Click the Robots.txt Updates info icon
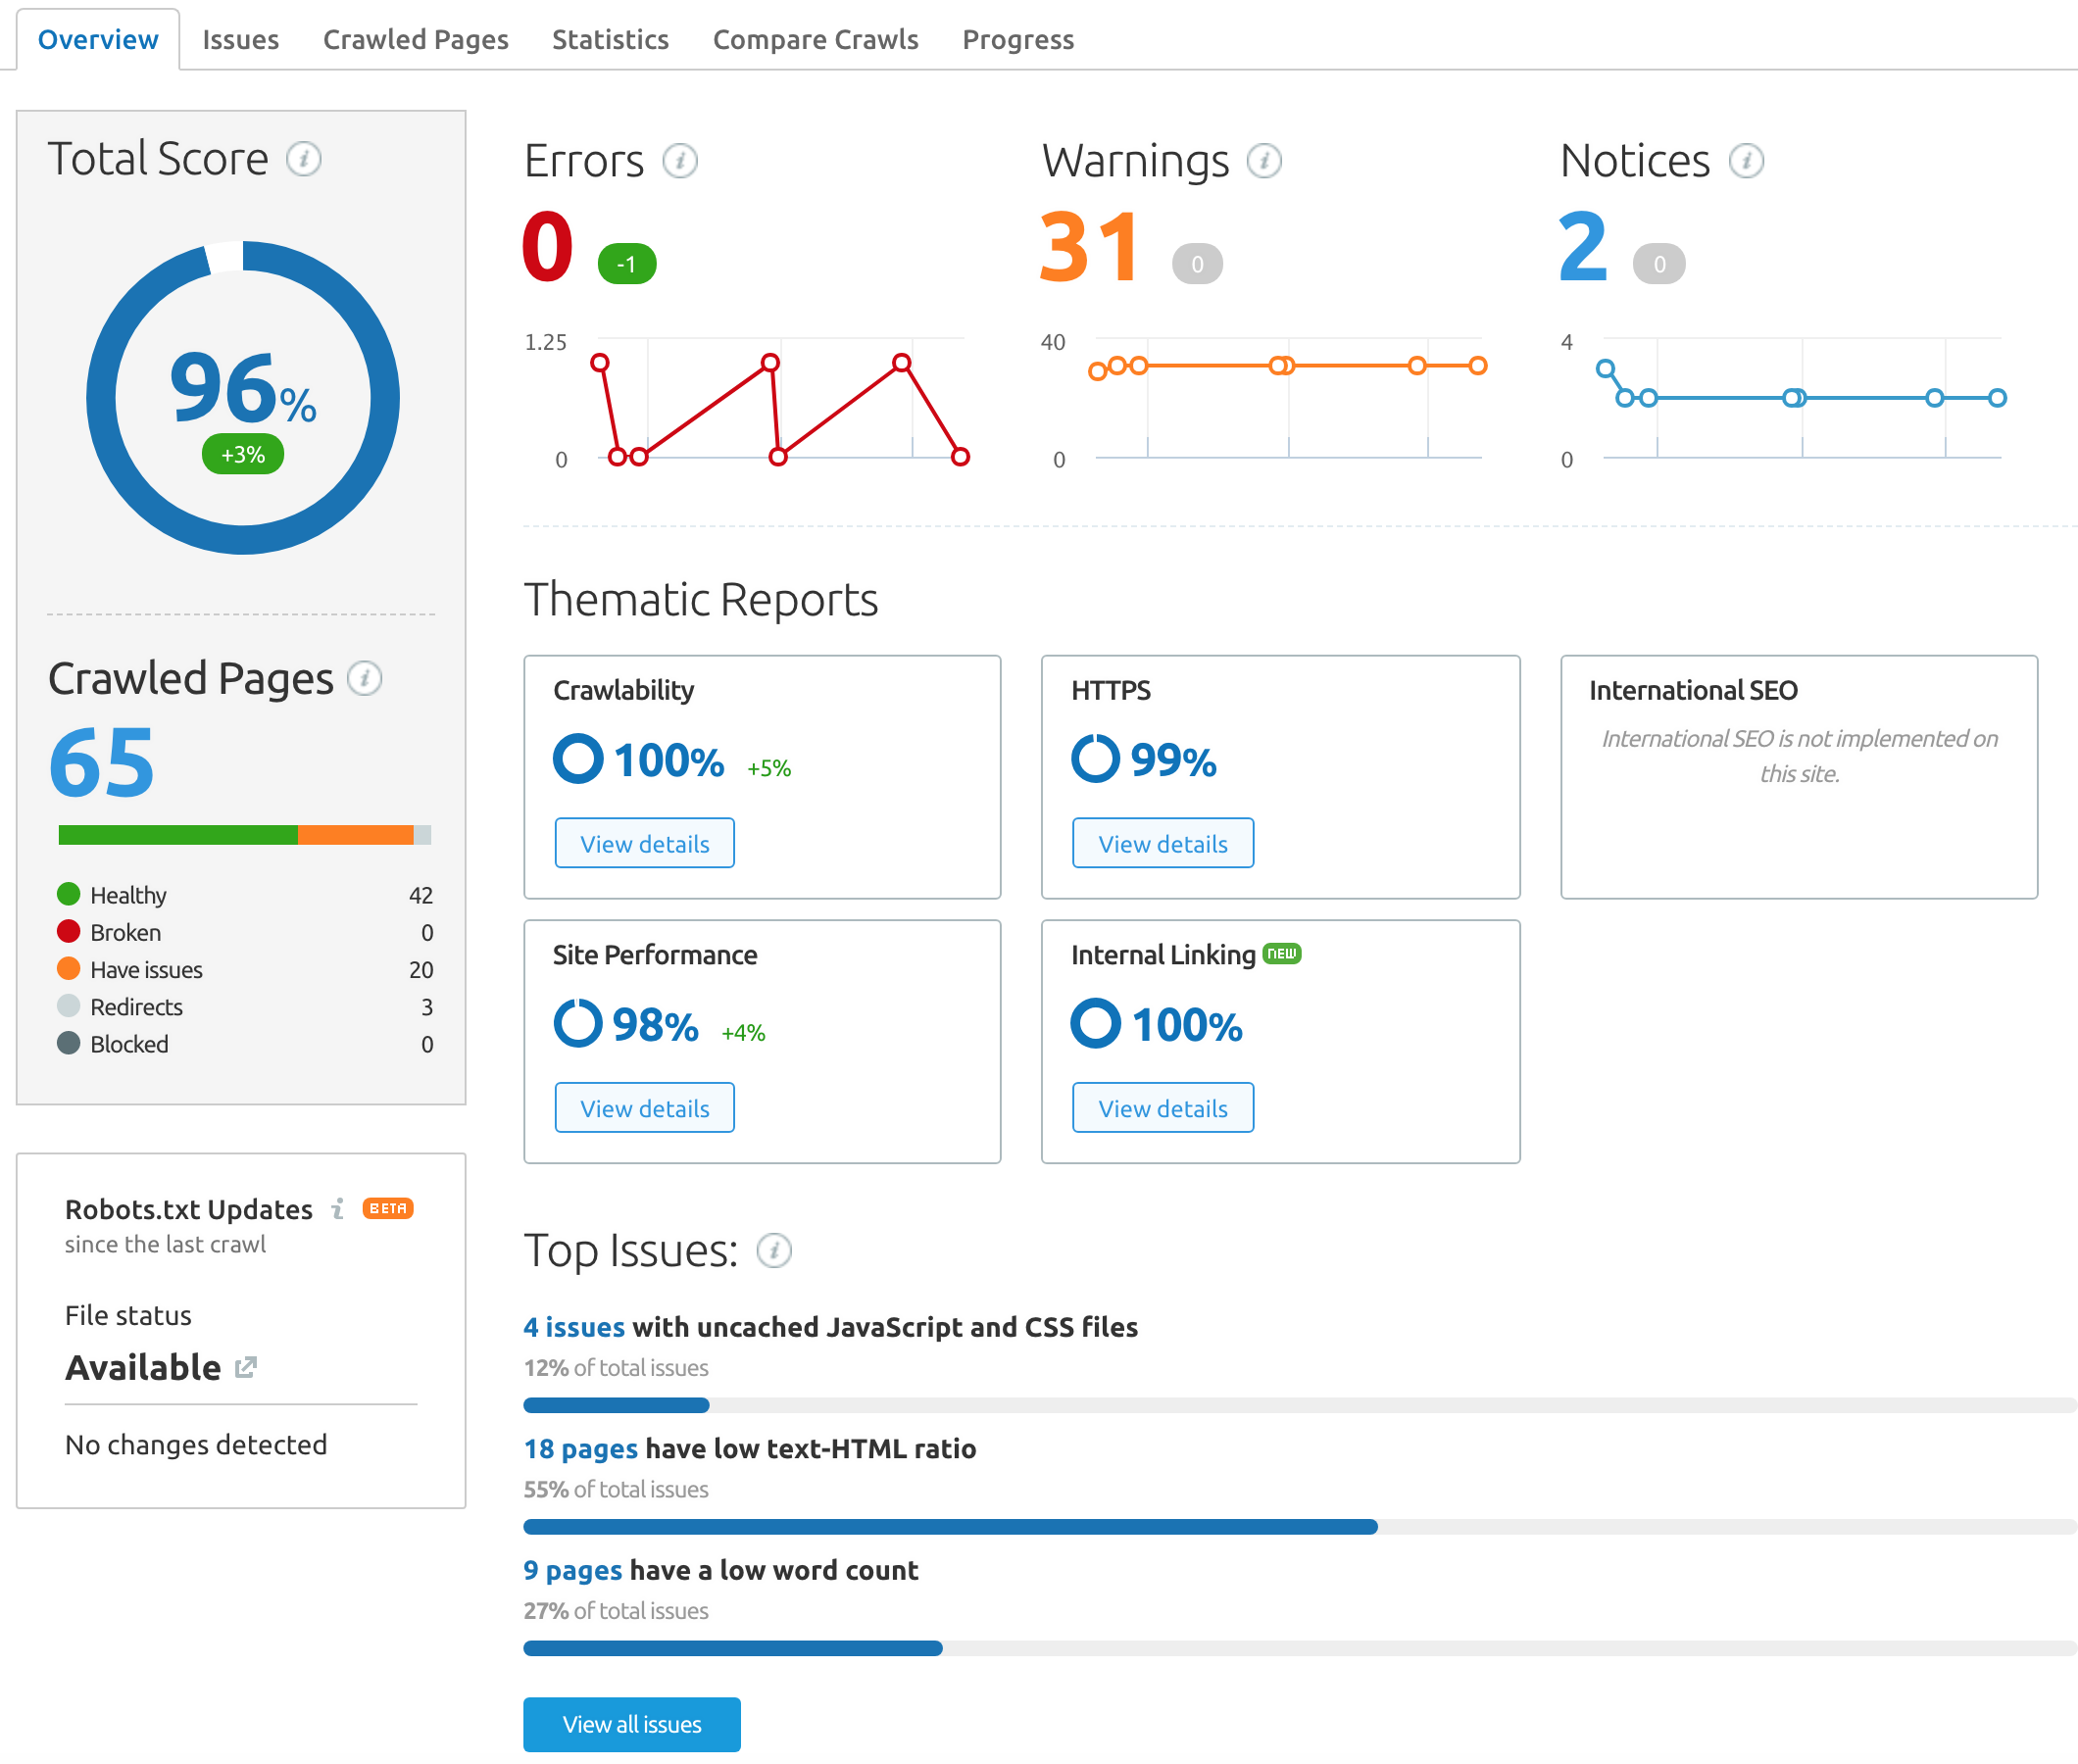Screen dimensions: 2078x1764 coord(338,1209)
